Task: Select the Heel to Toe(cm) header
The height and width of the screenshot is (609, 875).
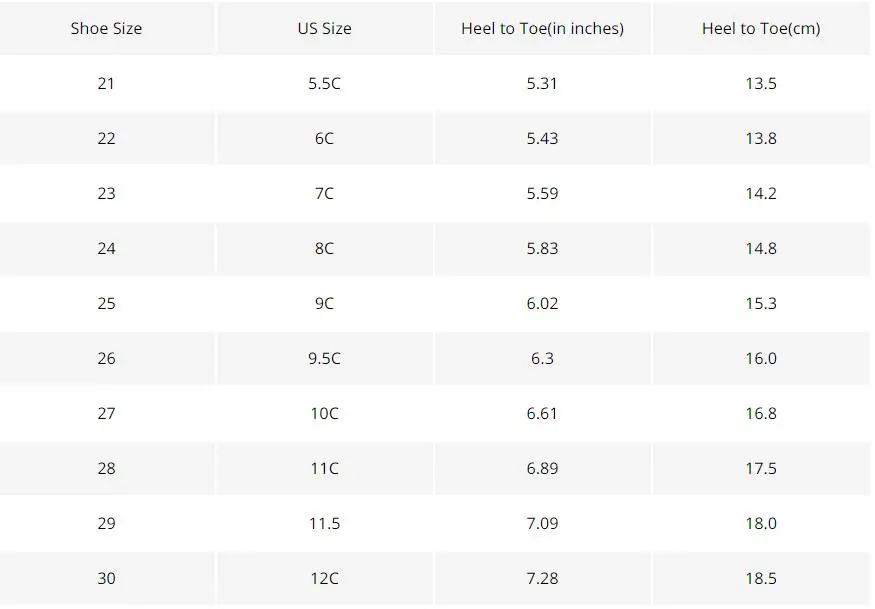Action: pos(761,28)
